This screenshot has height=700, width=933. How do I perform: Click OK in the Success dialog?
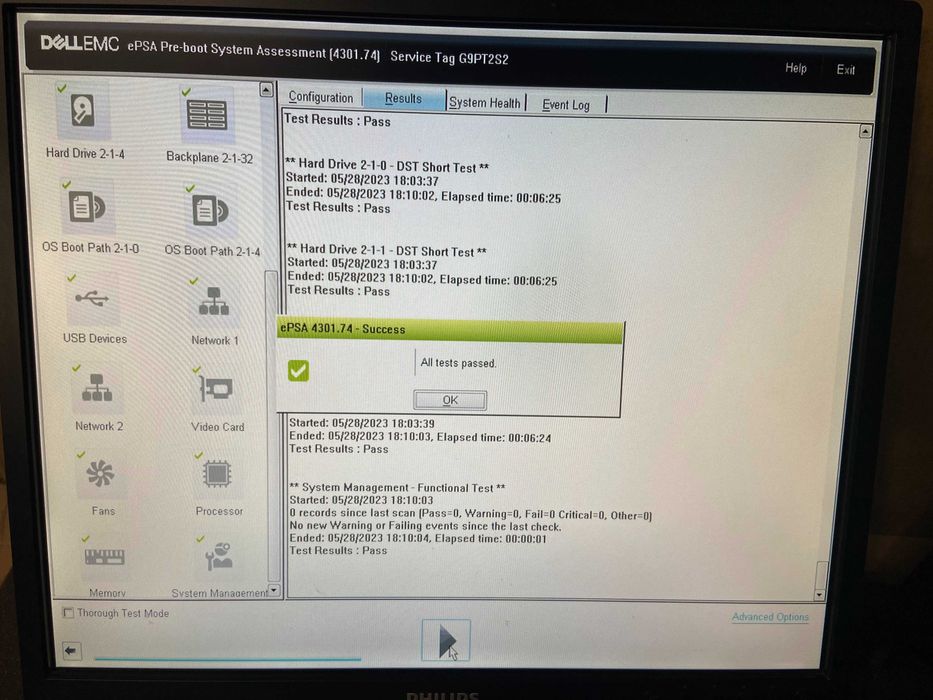450,400
